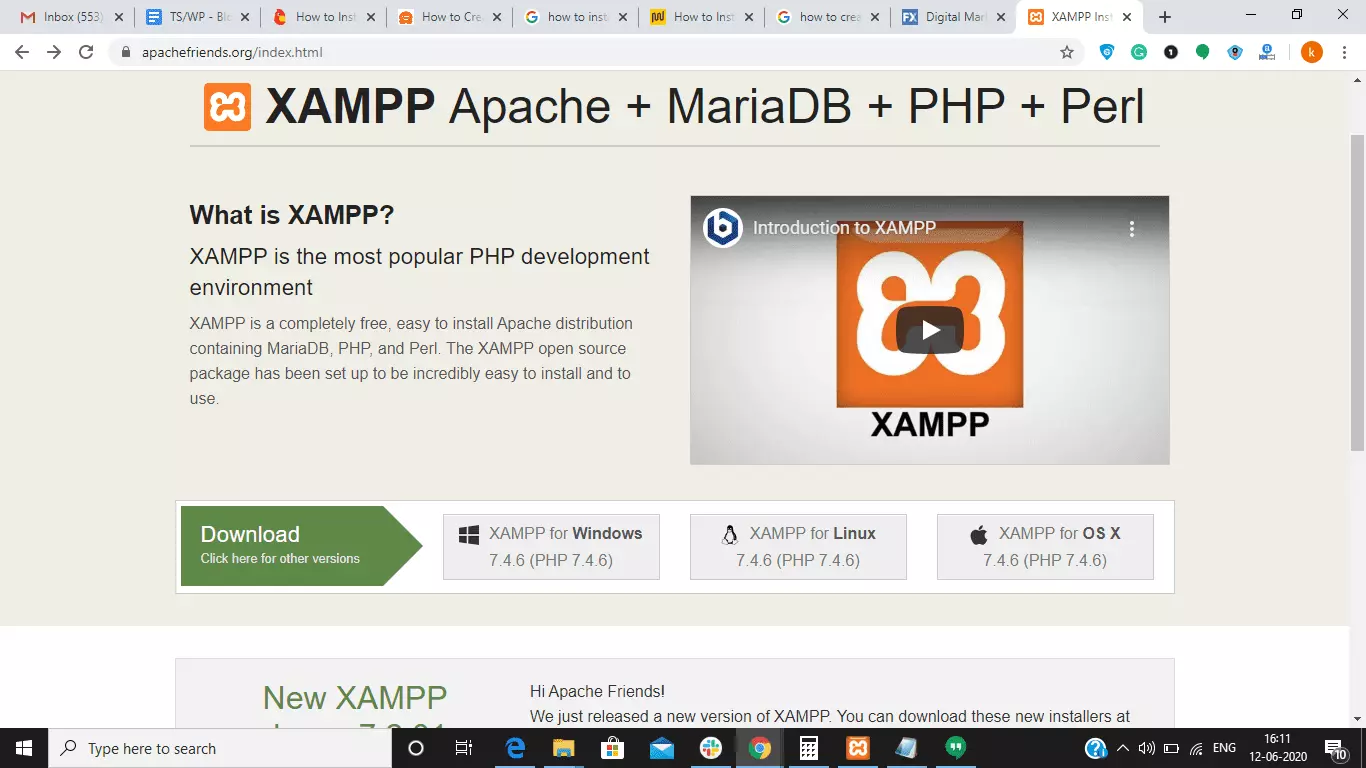
Task: Close the Gmail Inbox tab
Action: pos(119,17)
